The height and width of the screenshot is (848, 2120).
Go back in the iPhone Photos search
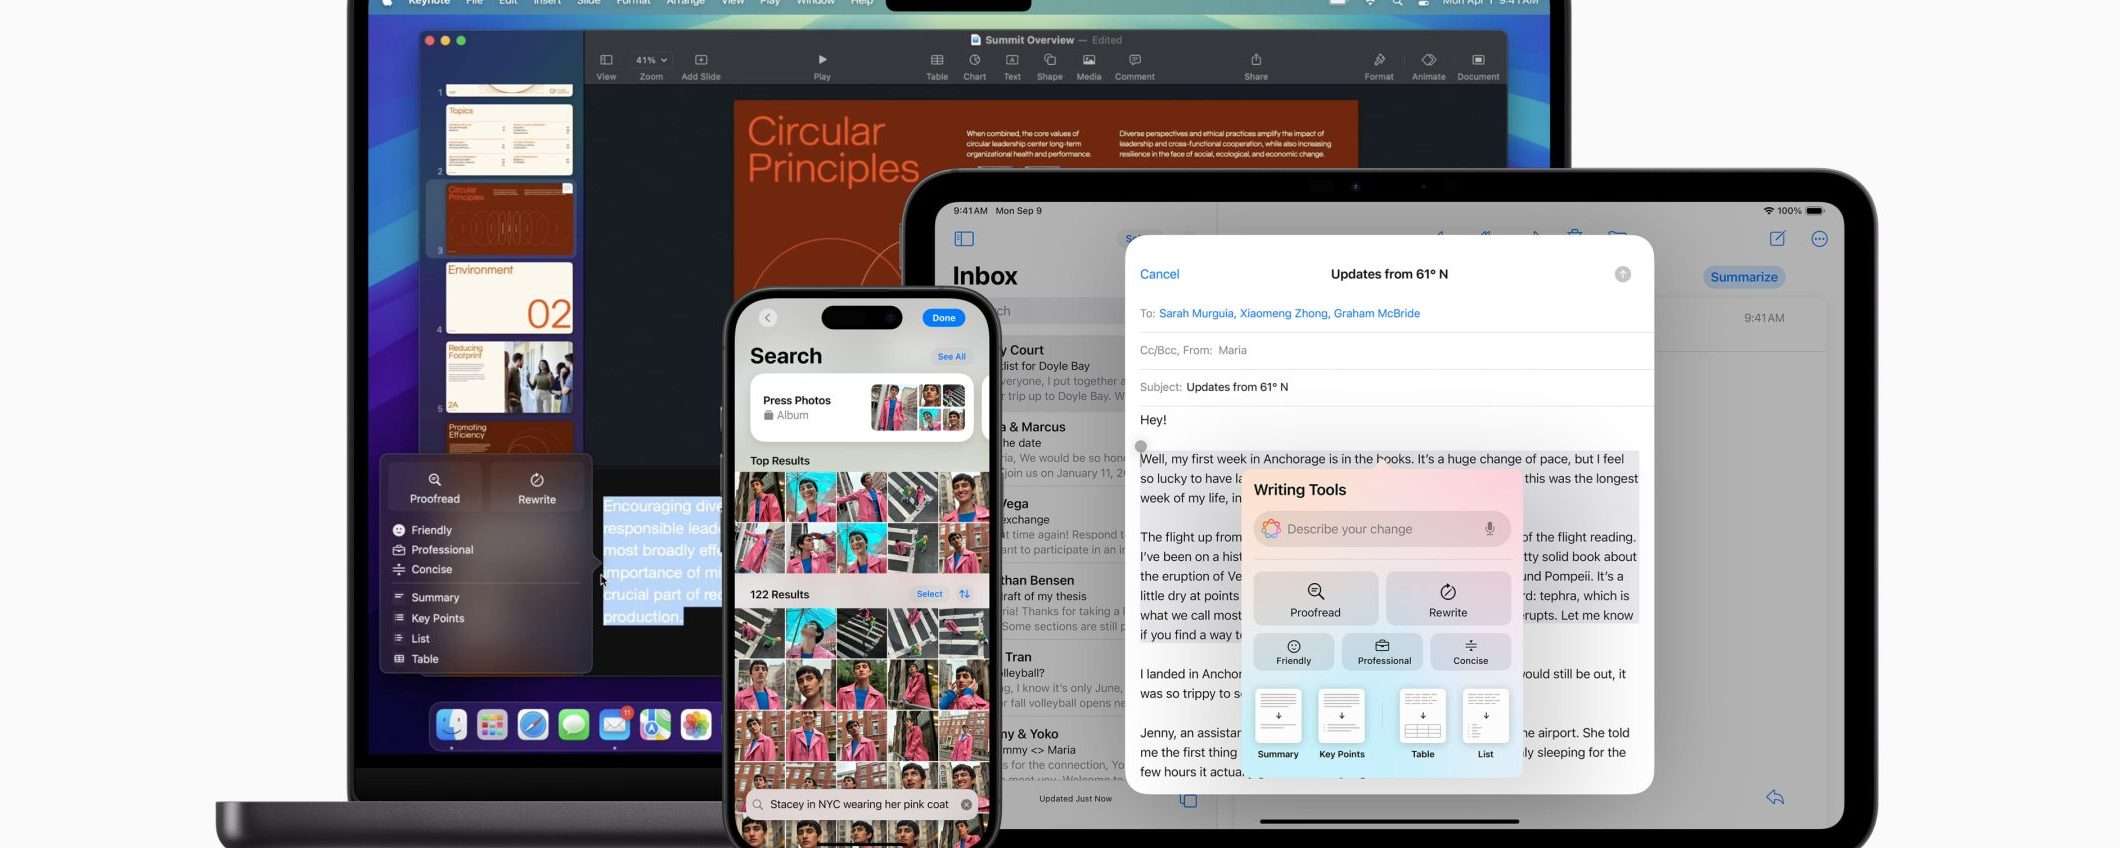point(768,318)
